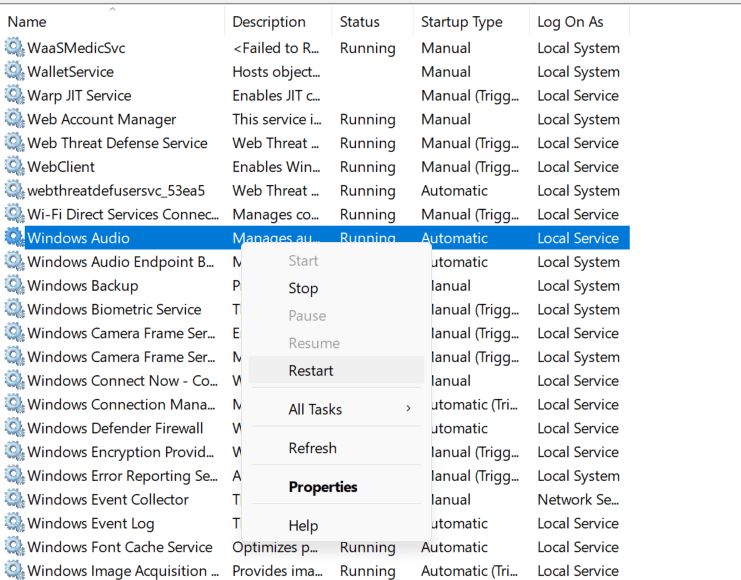
Task: Sort by the Status column header
Action: coord(372,22)
